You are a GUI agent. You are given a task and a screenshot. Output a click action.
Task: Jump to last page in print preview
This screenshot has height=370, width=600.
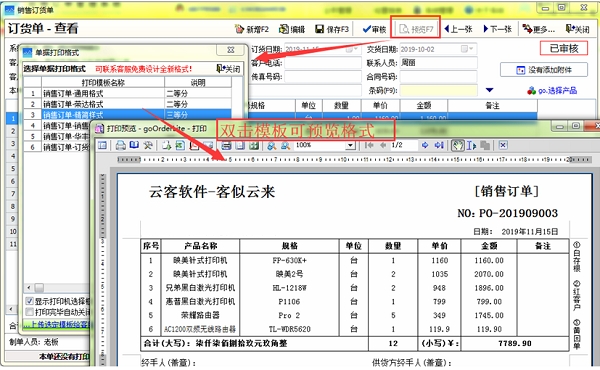point(439,145)
